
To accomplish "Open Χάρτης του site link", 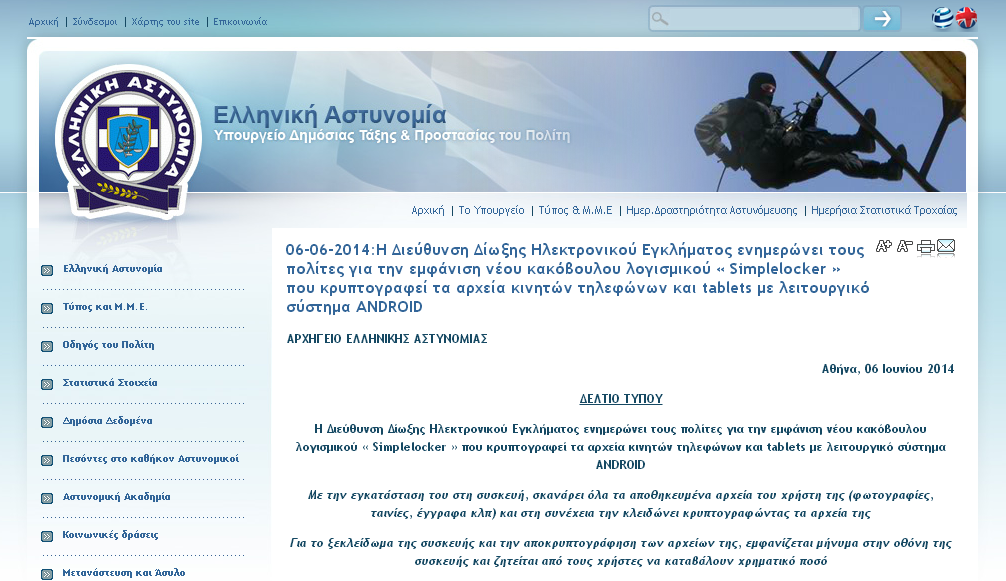I will tap(165, 22).
